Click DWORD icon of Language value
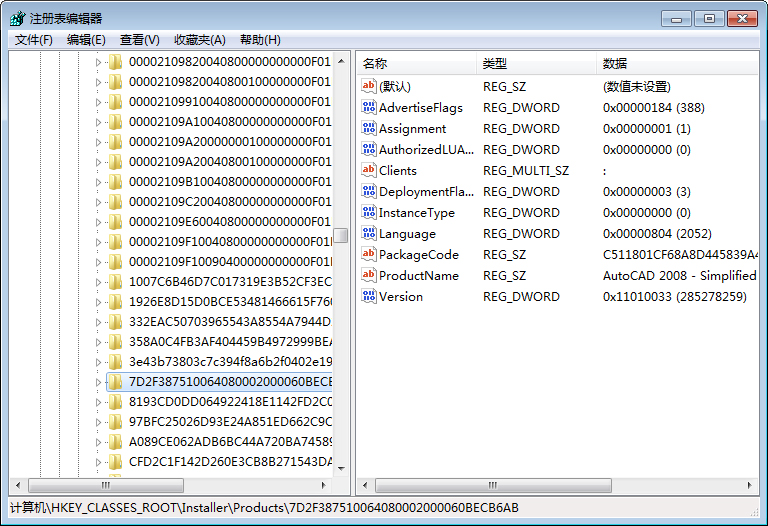Viewport: 768px width, 526px height. click(x=368, y=234)
